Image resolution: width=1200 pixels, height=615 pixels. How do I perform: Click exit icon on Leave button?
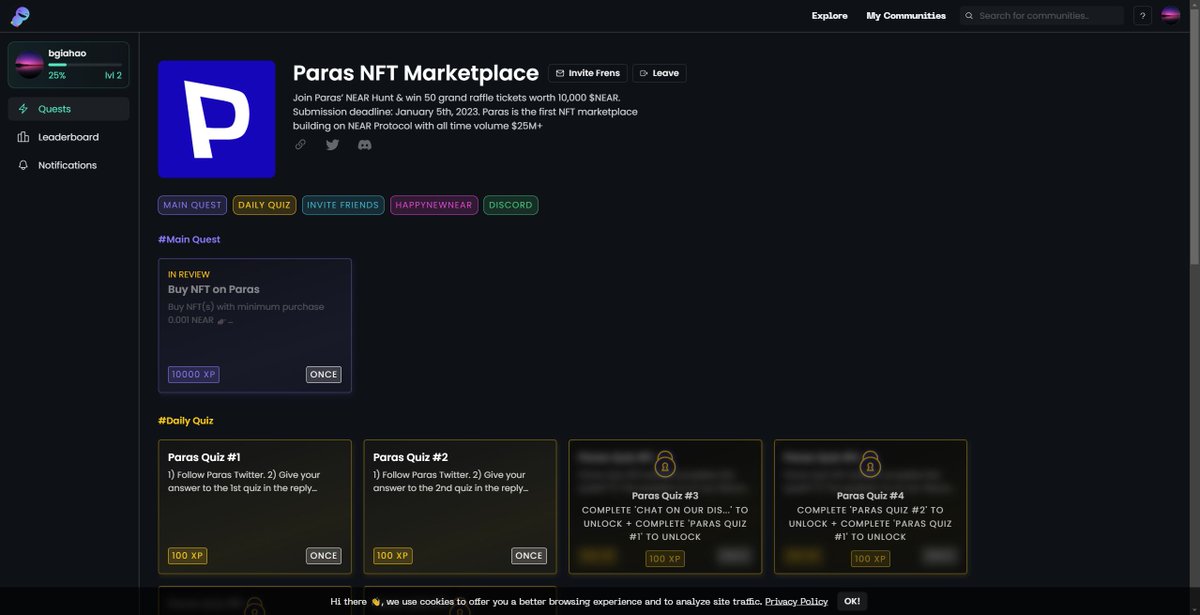point(644,73)
